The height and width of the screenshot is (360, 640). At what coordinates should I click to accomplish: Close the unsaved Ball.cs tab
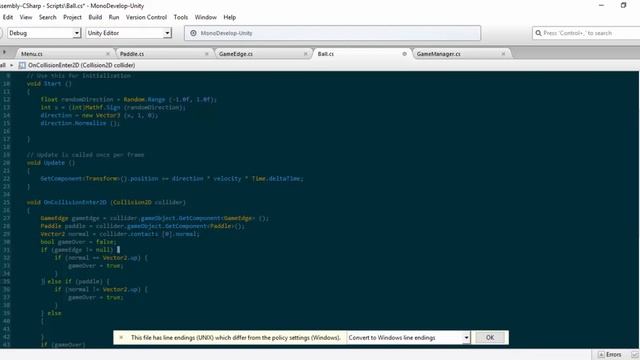404,54
